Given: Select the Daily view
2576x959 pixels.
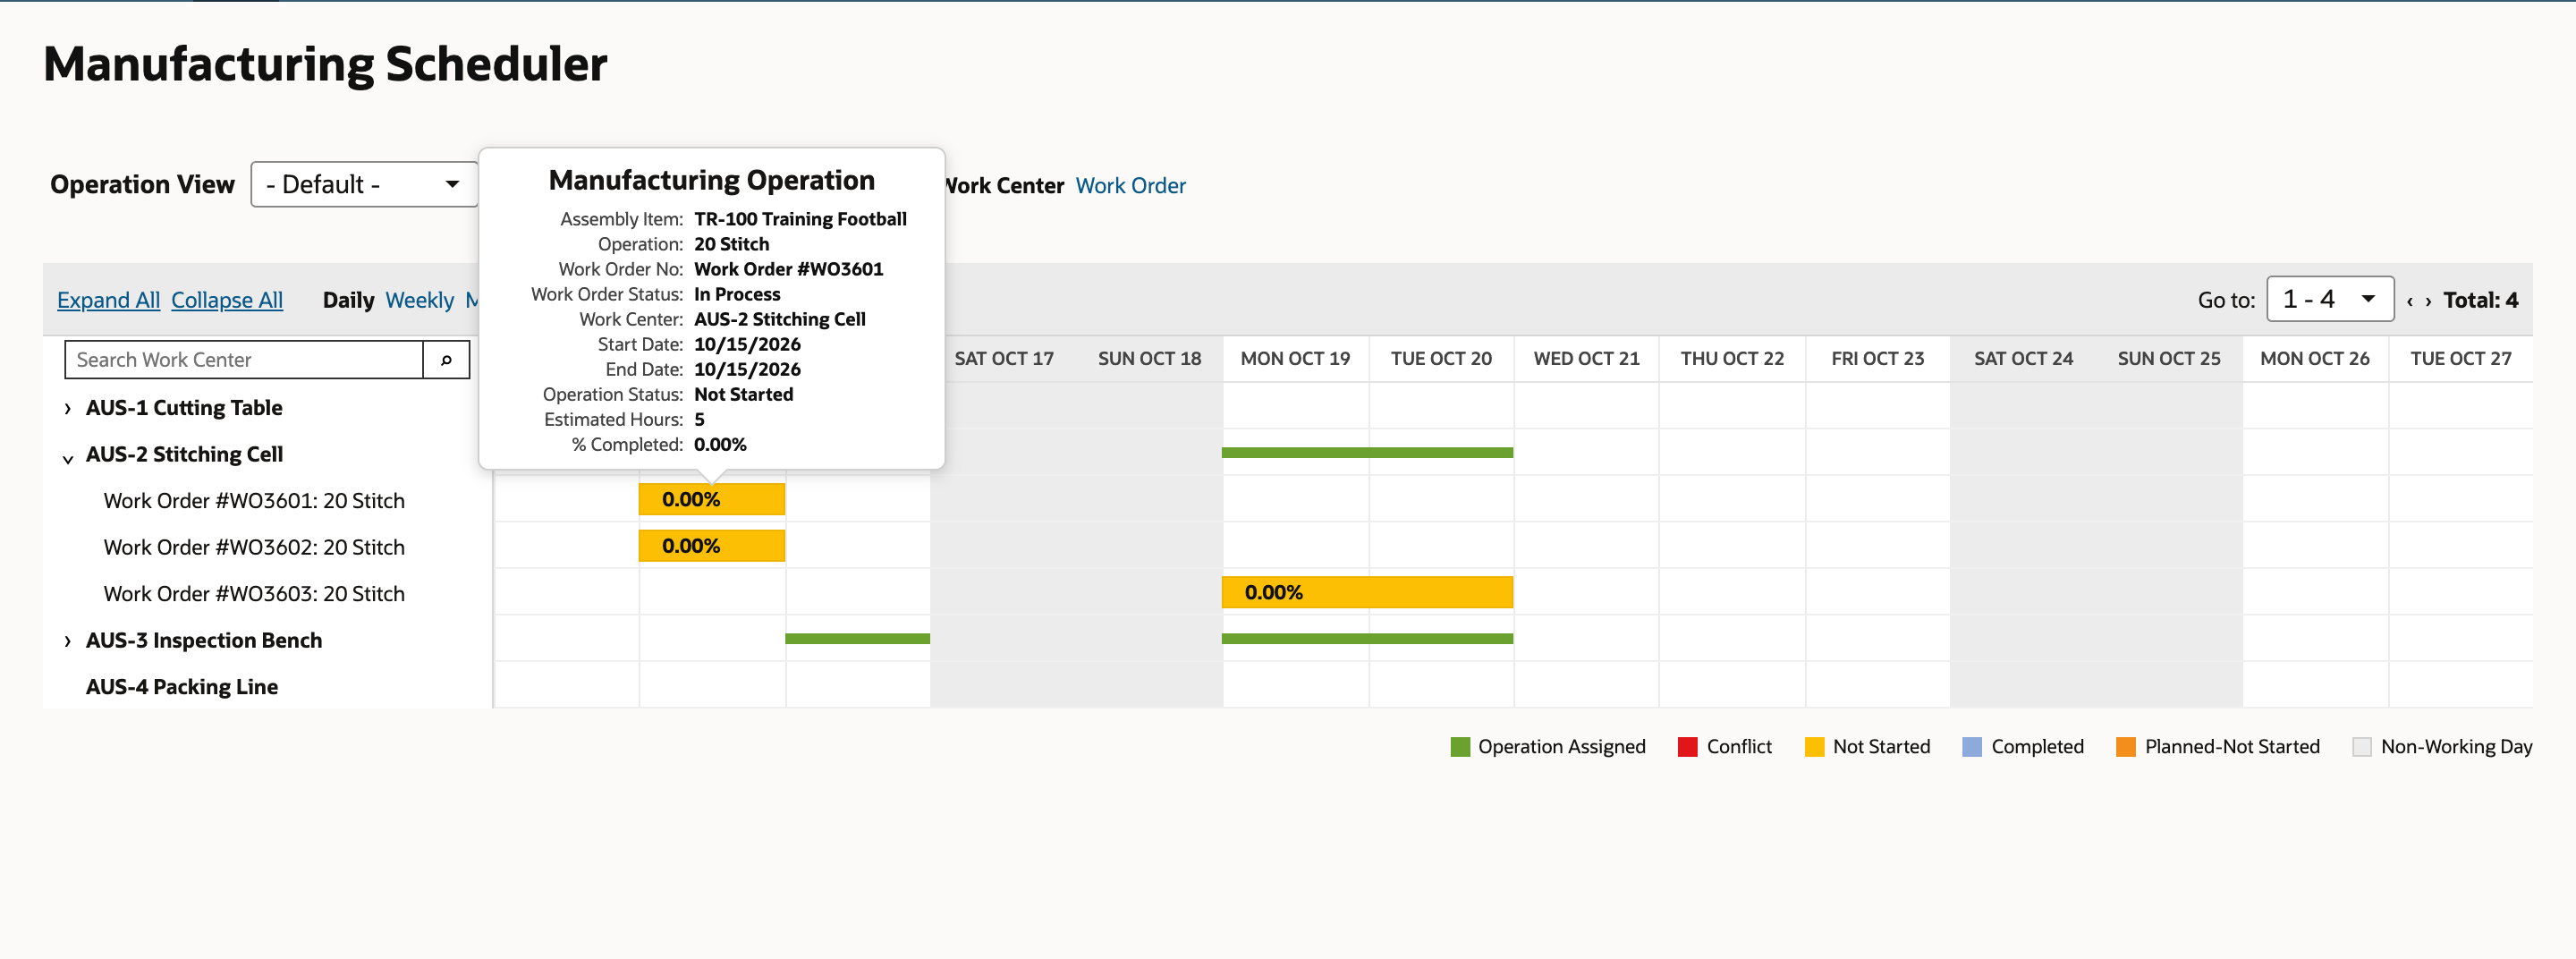Looking at the screenshot, I should (348, 300).
